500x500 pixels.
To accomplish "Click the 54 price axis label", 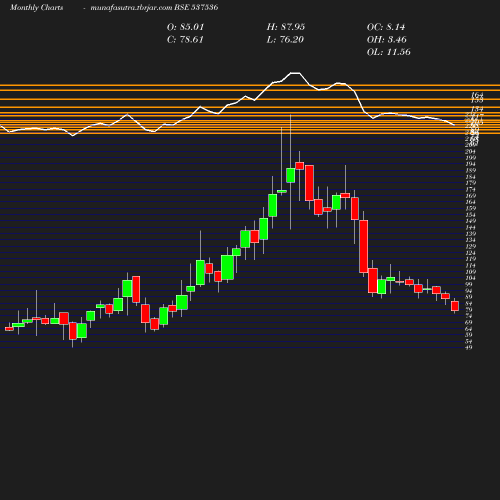I will pyautogui.click(x=469, y=341).
